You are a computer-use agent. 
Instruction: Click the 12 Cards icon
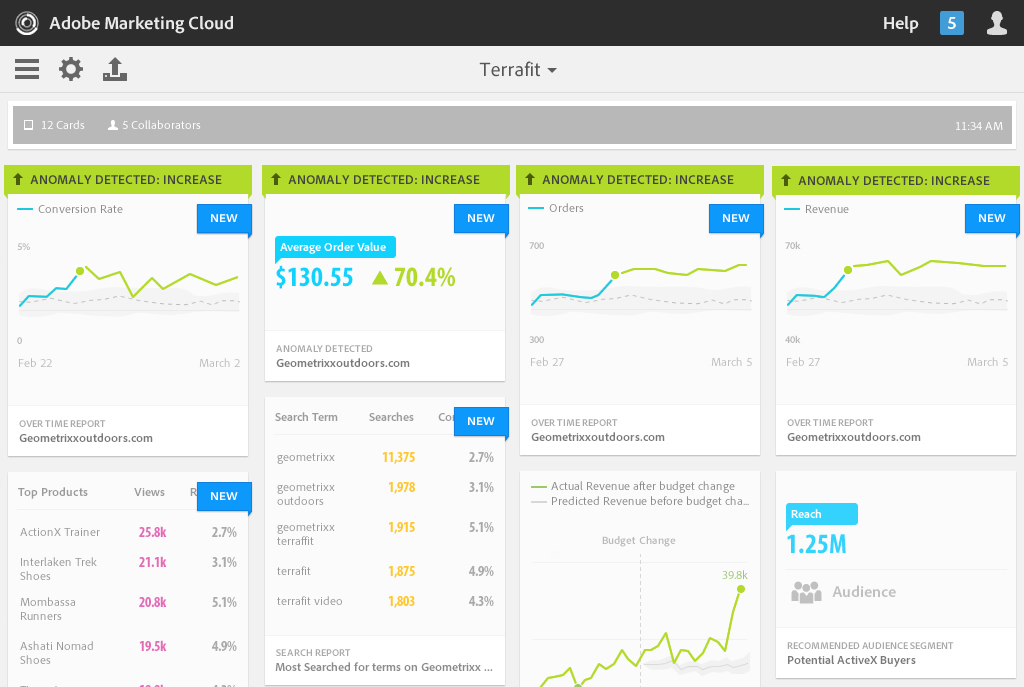(29, 126)
